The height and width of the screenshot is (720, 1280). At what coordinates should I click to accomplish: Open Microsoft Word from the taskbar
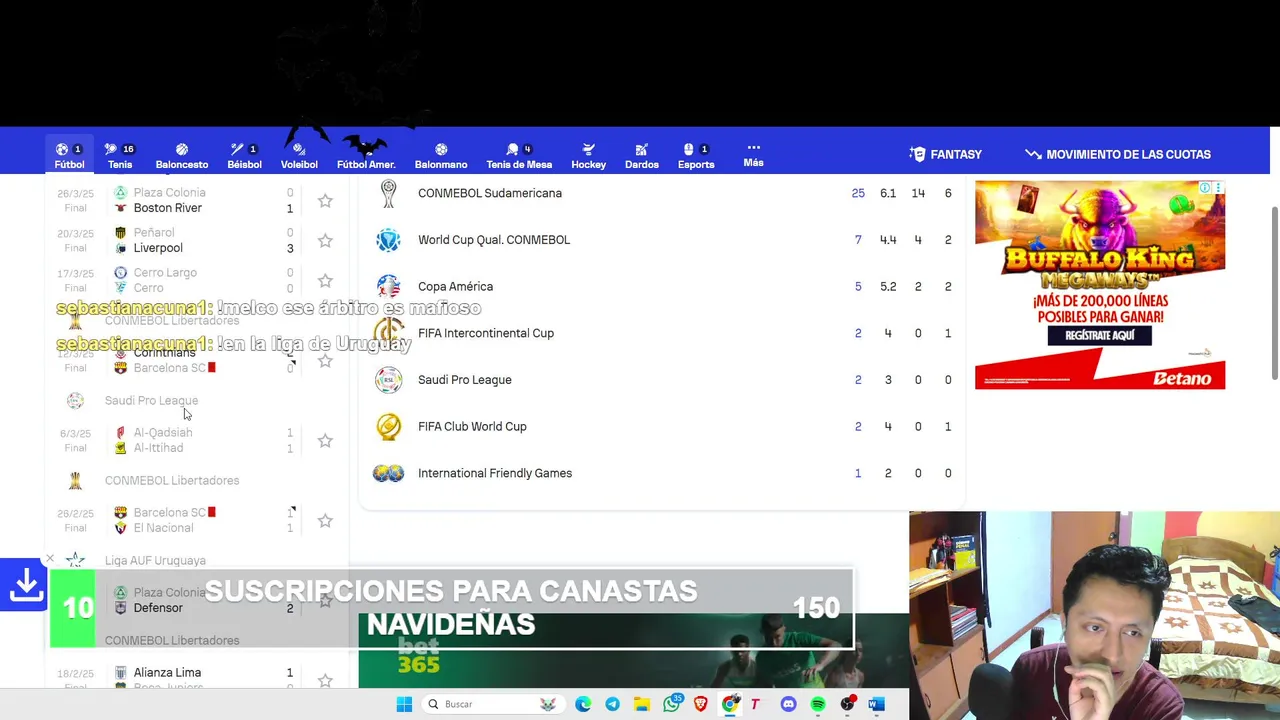[x=876, y=704]
